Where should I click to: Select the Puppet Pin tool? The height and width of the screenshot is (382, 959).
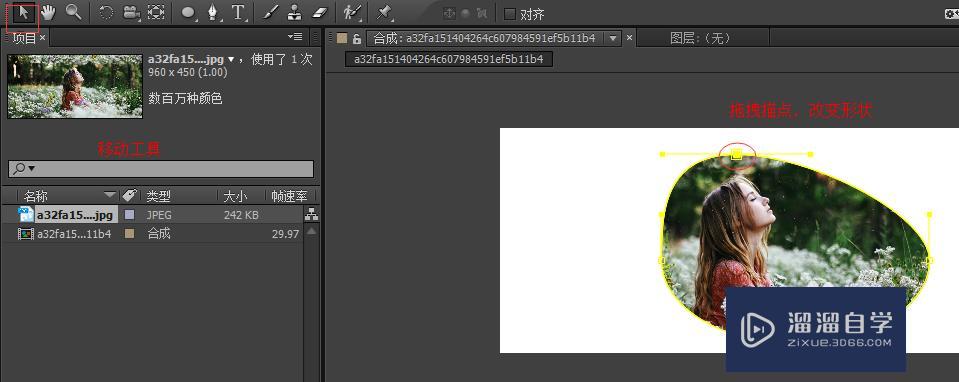pyautogui.click(x=384, y=12)
